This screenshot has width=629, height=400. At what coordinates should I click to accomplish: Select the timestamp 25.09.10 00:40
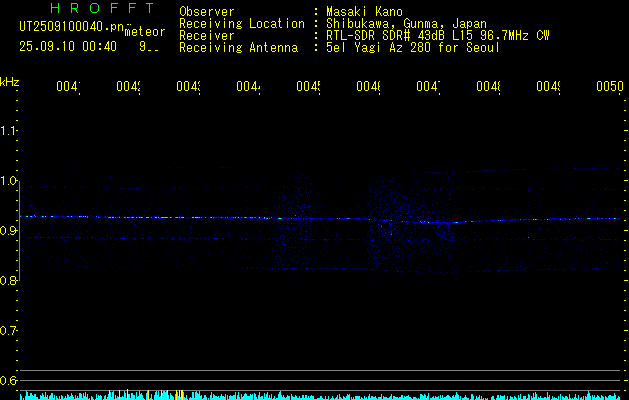tap(68, 47)
